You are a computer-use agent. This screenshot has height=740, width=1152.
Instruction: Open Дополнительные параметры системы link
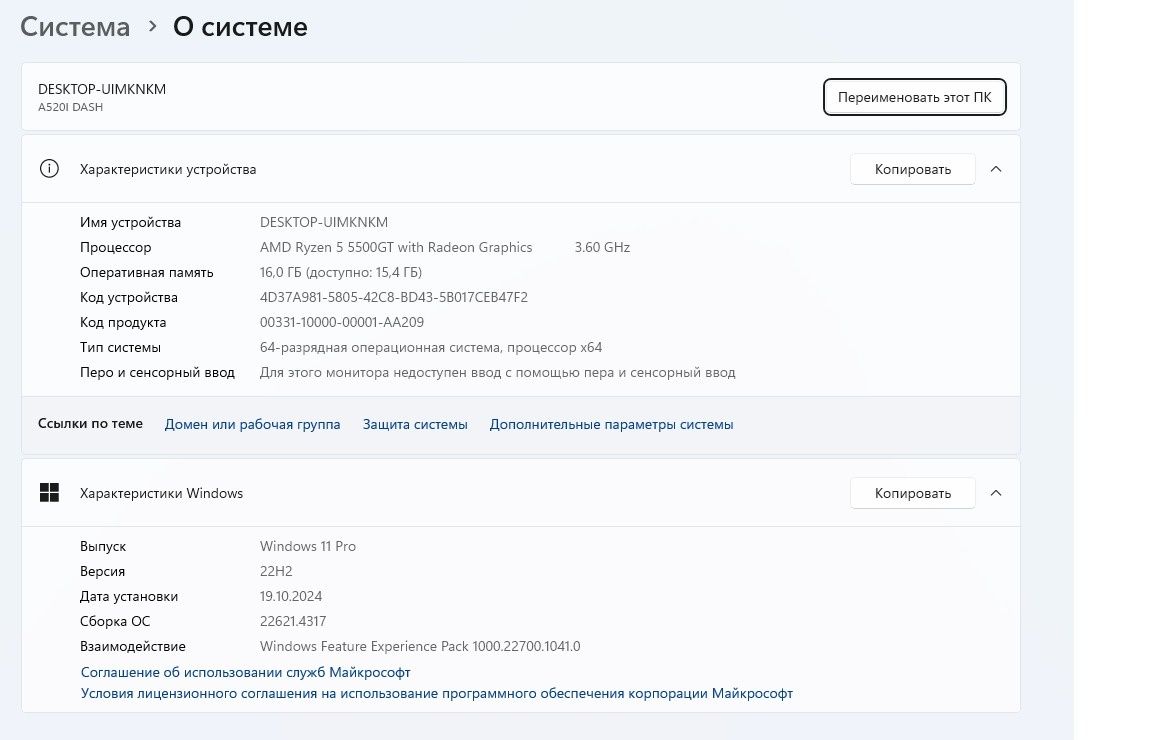[x=611, y=424]
